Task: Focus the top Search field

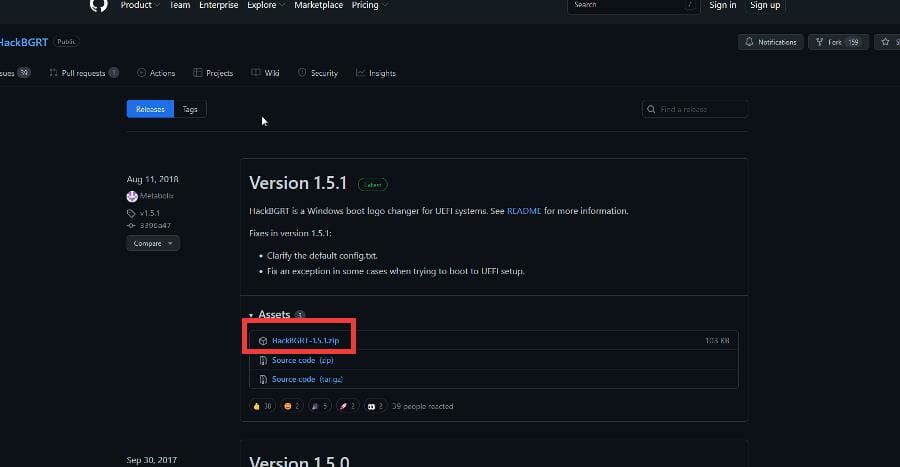Action: point(634,5)
